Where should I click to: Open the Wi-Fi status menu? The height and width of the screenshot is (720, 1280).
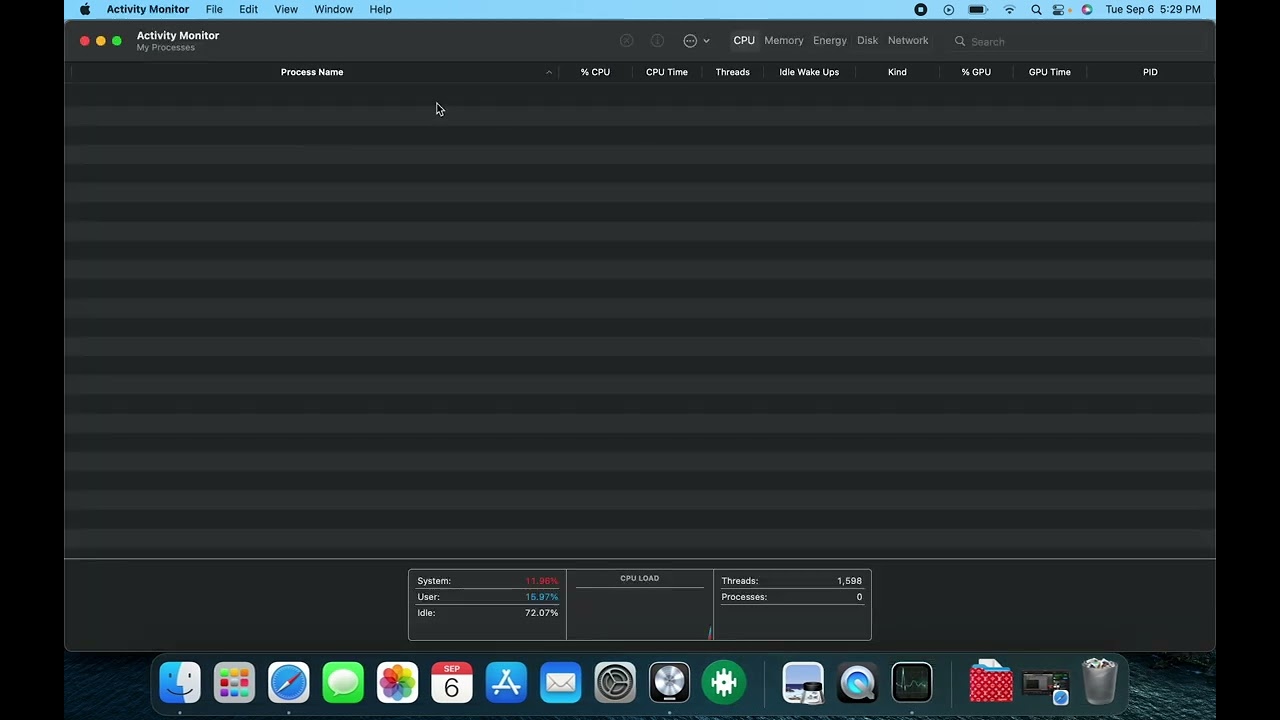coord(1009,9)
